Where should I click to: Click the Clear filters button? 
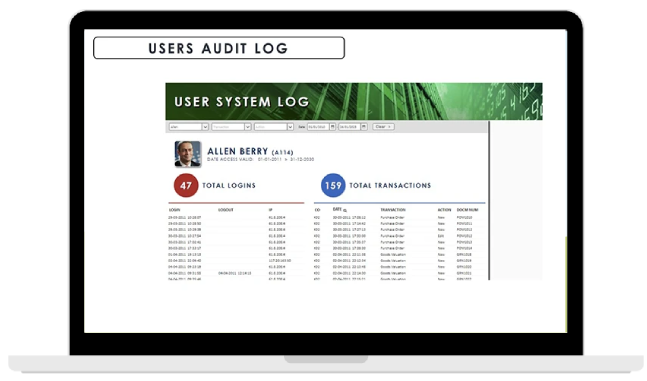383,127
